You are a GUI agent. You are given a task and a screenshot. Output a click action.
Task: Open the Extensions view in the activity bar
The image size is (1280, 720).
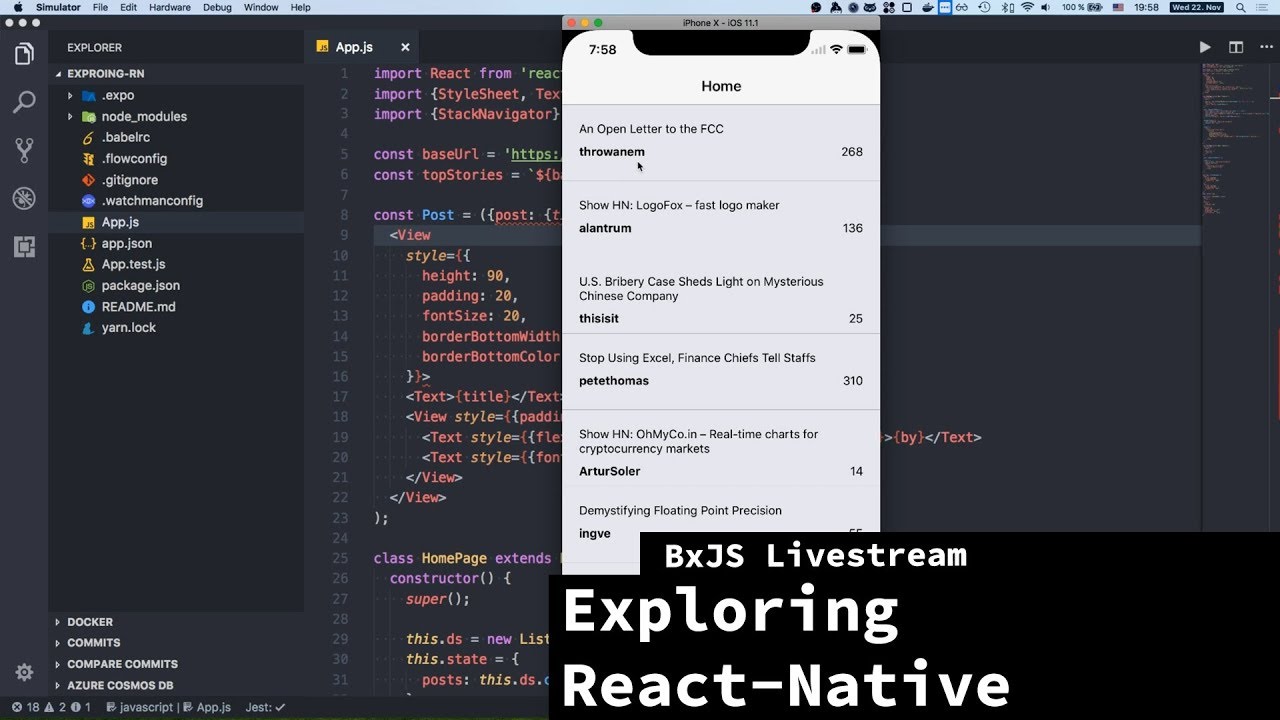pos(24,246)
